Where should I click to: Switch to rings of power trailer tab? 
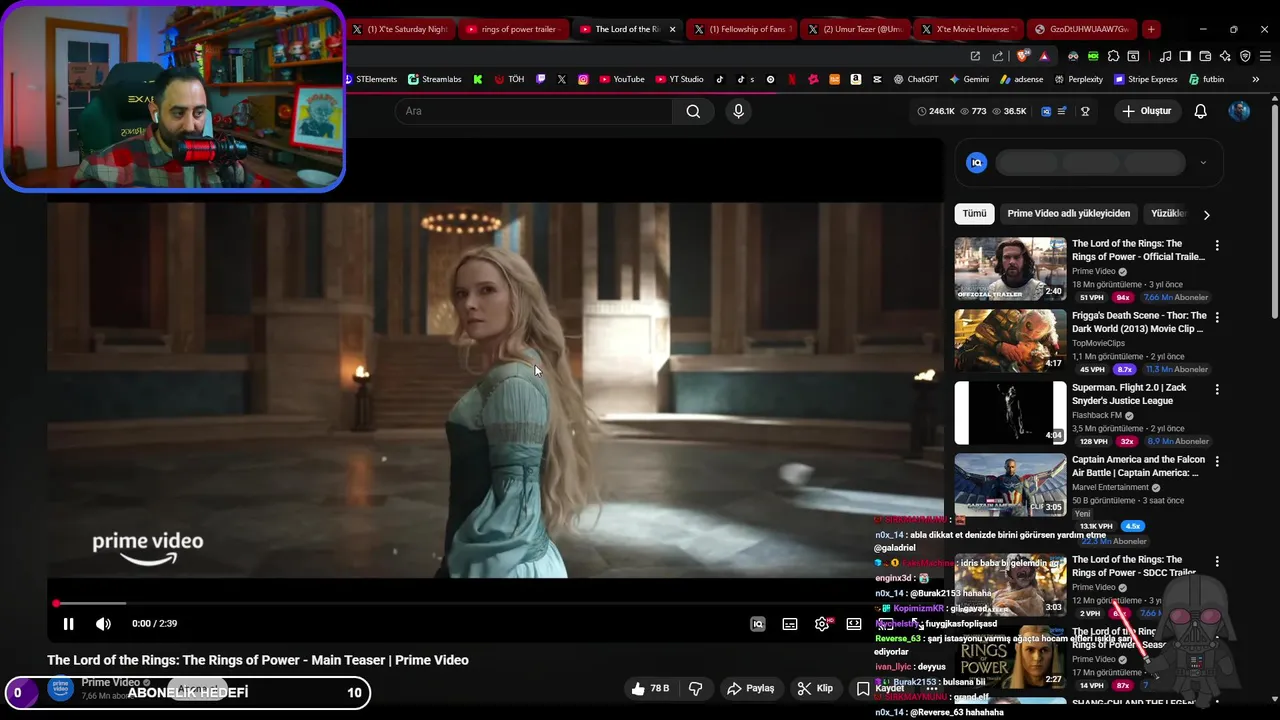click(x=514, y=29)
